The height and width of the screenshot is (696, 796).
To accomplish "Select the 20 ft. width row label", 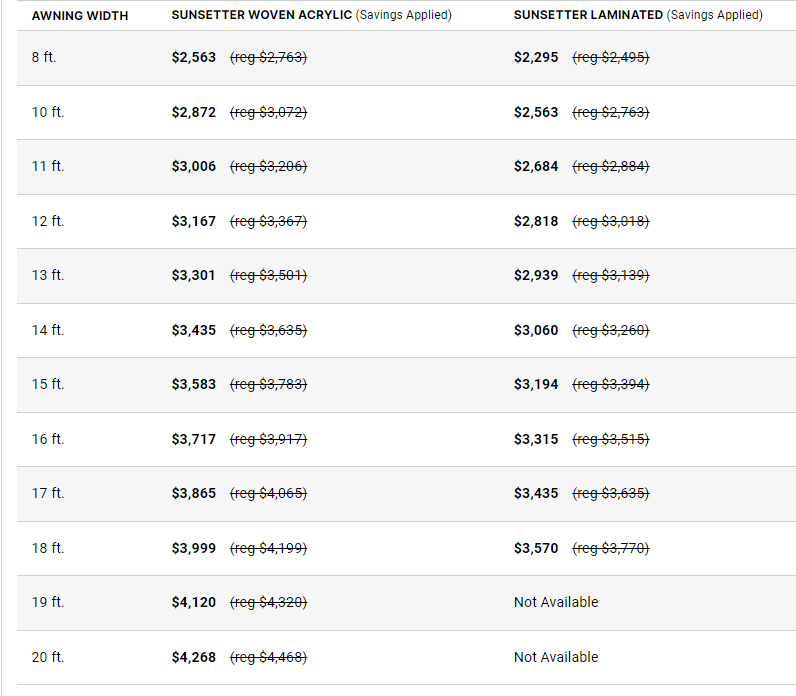I will tap(47, 657).
